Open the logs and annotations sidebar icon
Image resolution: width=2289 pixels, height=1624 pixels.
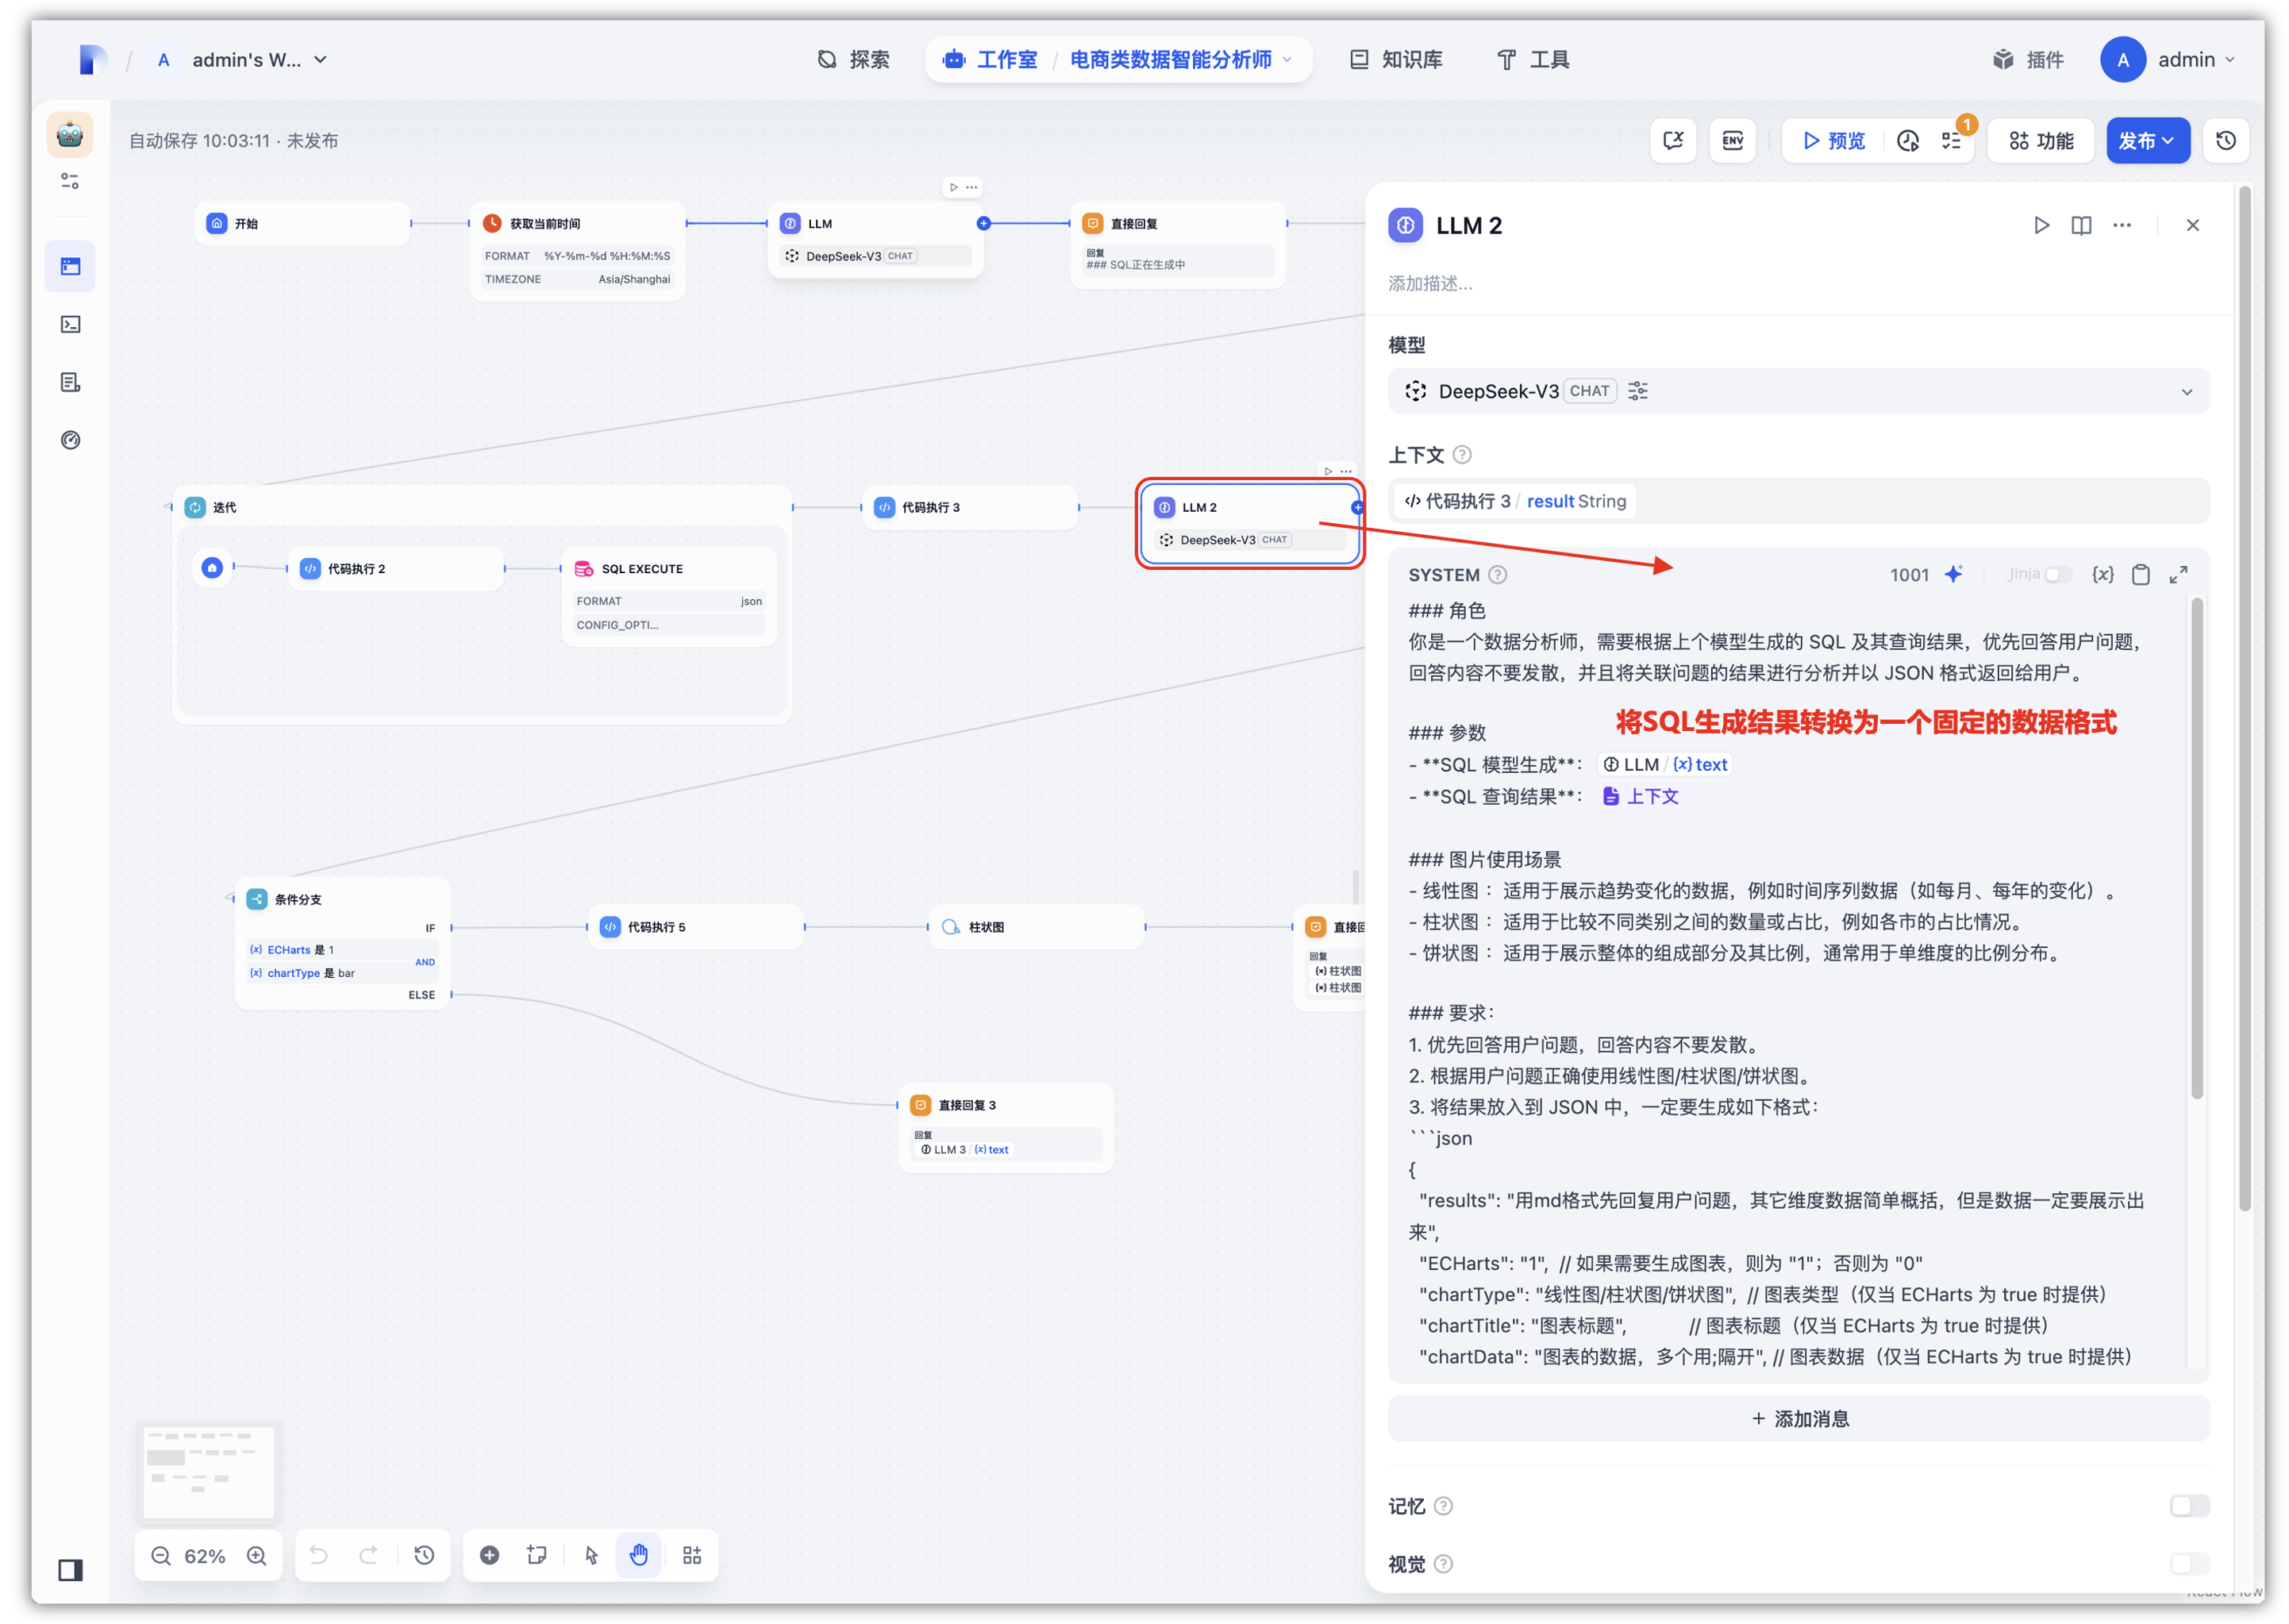(70, 382)
